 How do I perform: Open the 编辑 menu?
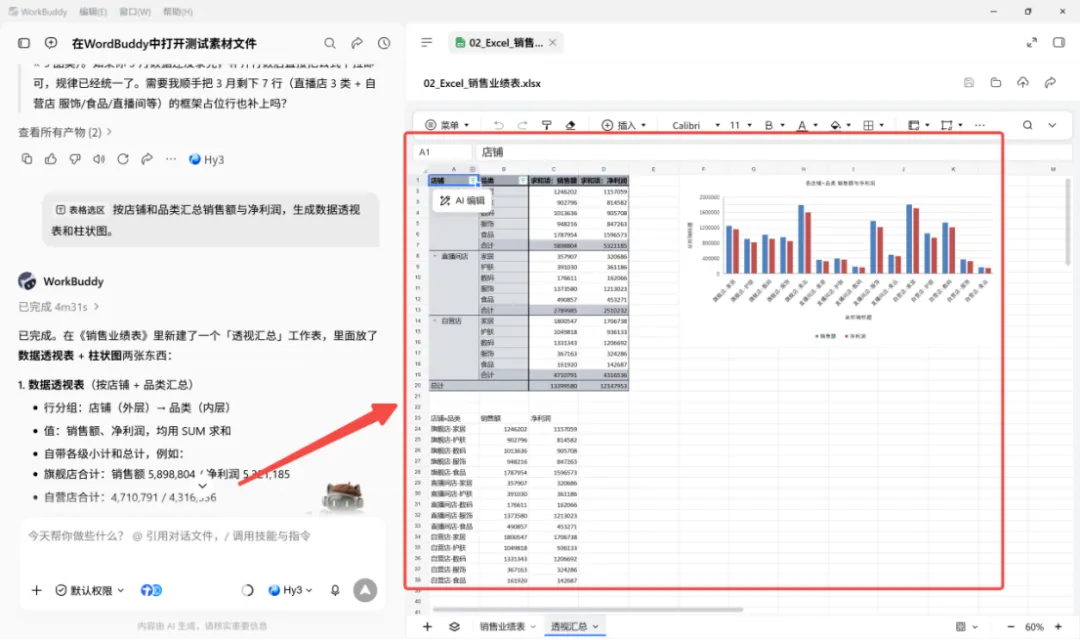coord(93,12)
